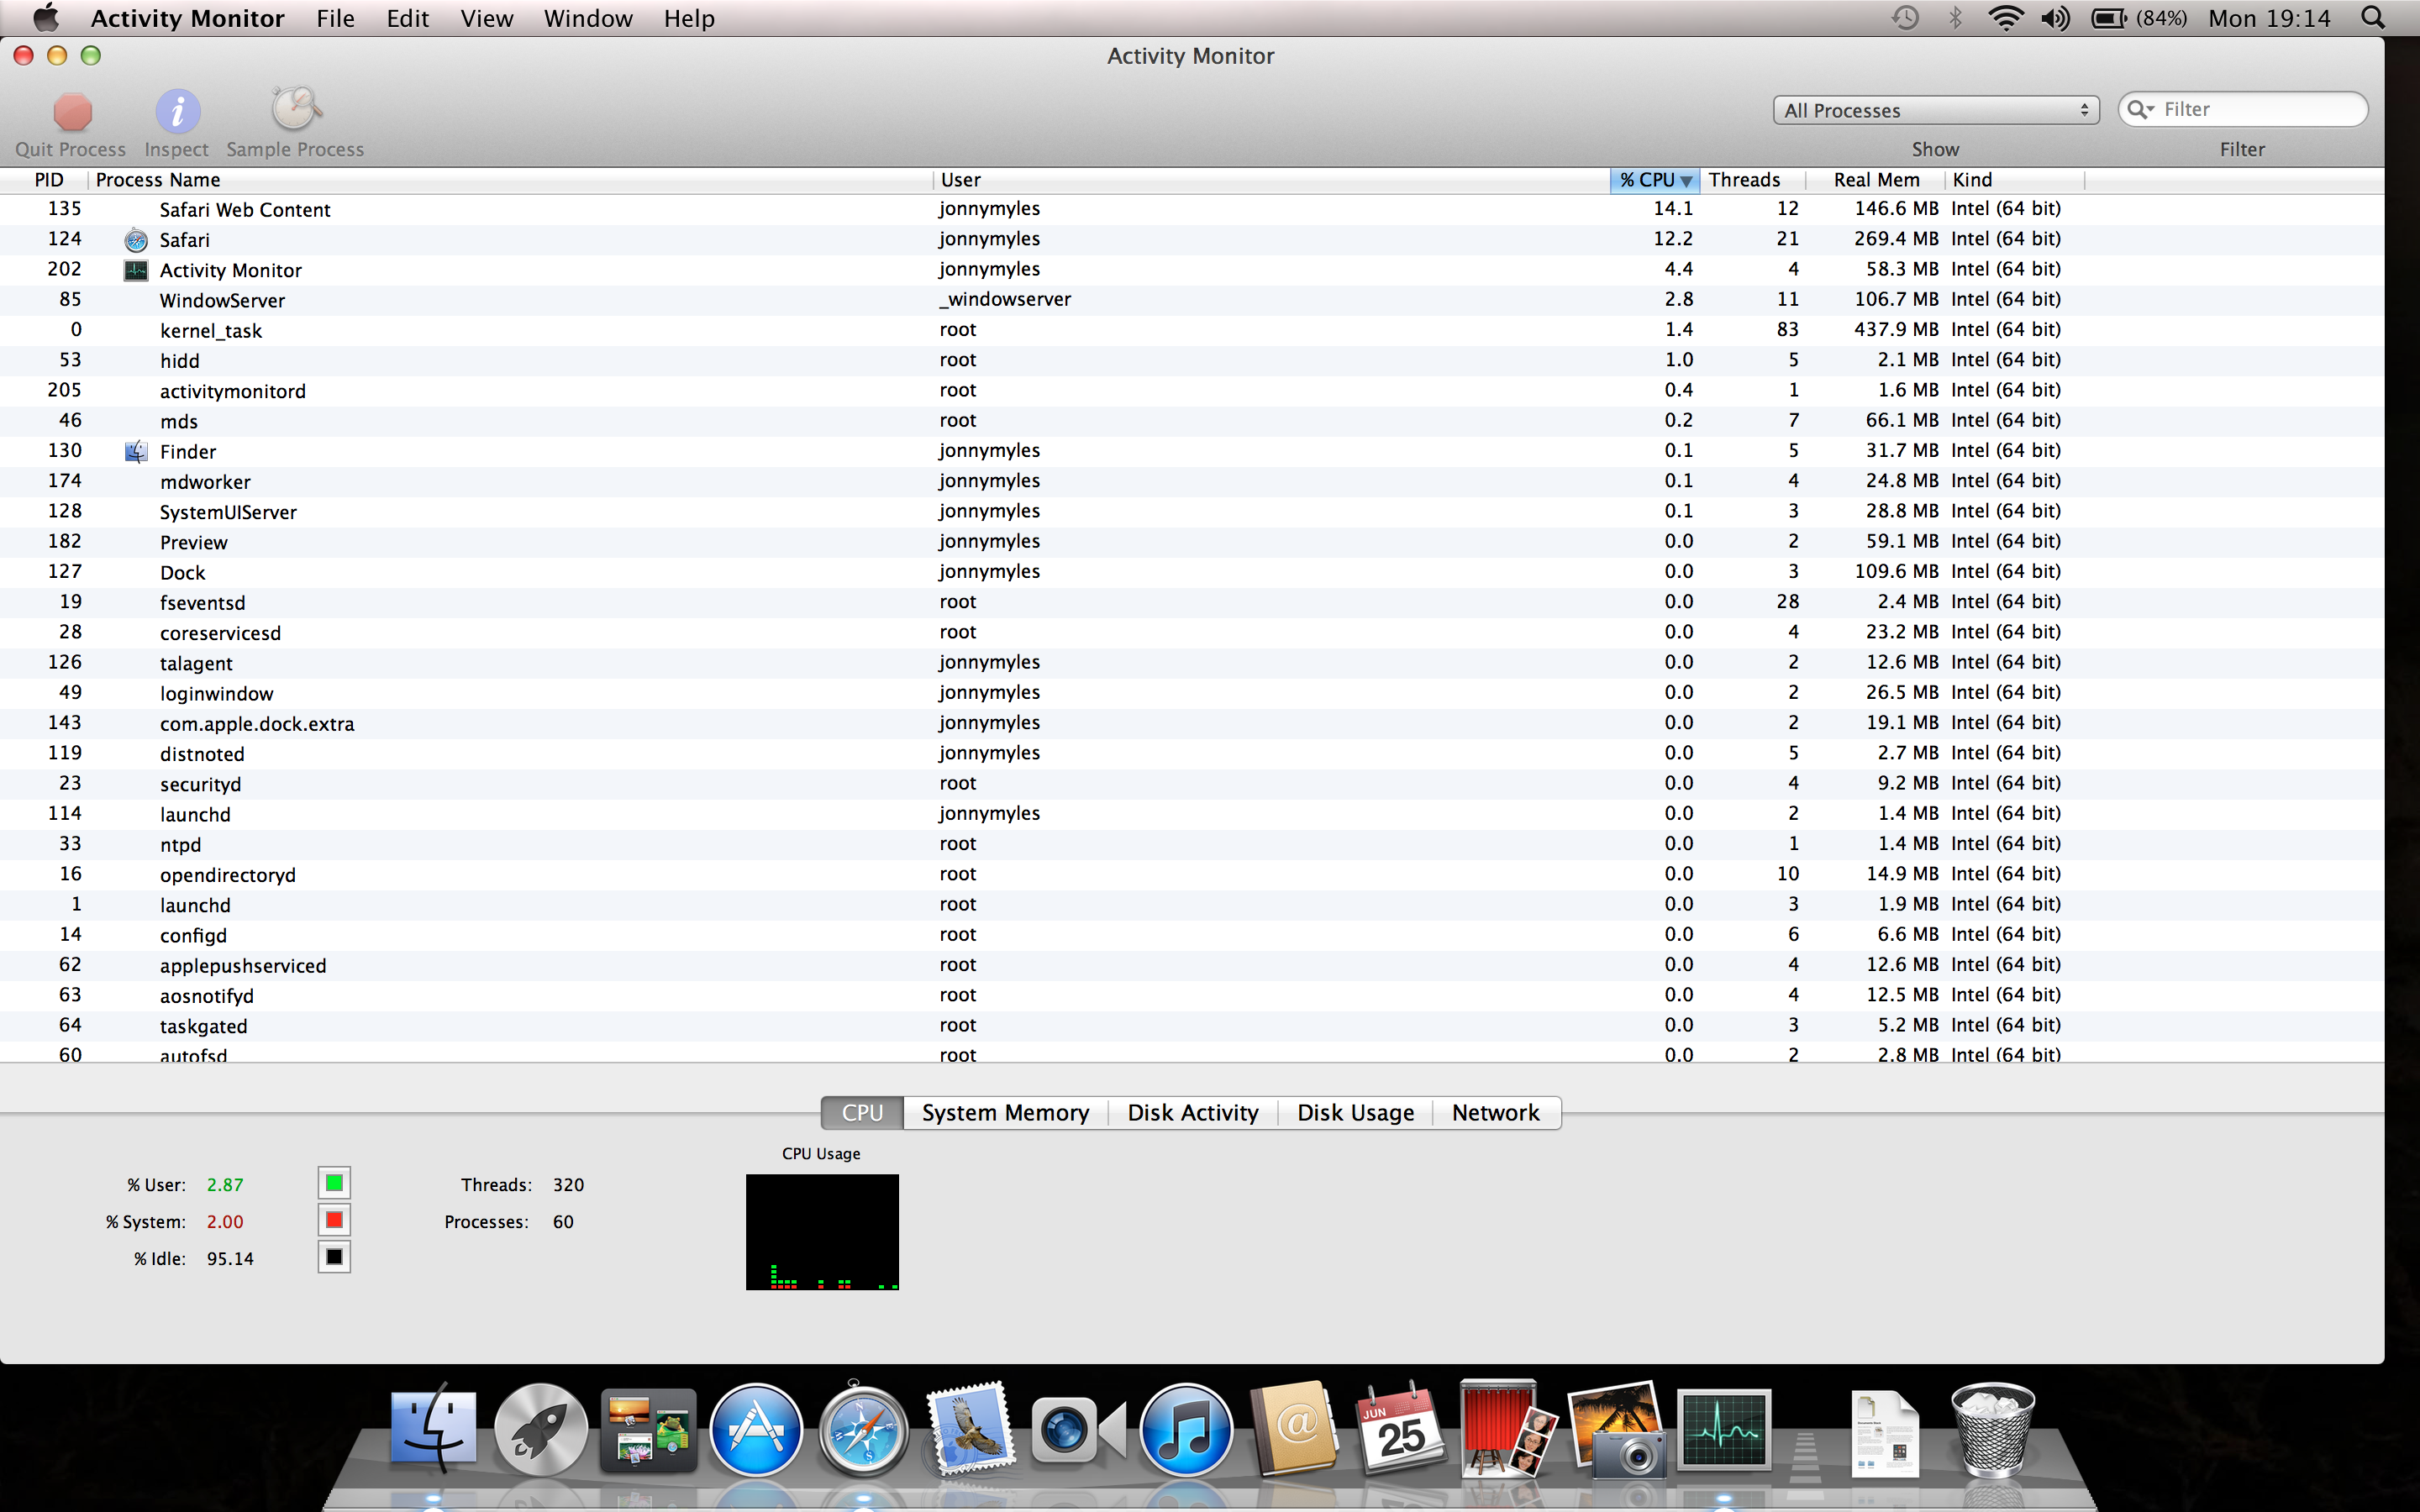Sort by the PID column header
Screen dimensions: 2420x1512
coord(48,180)
